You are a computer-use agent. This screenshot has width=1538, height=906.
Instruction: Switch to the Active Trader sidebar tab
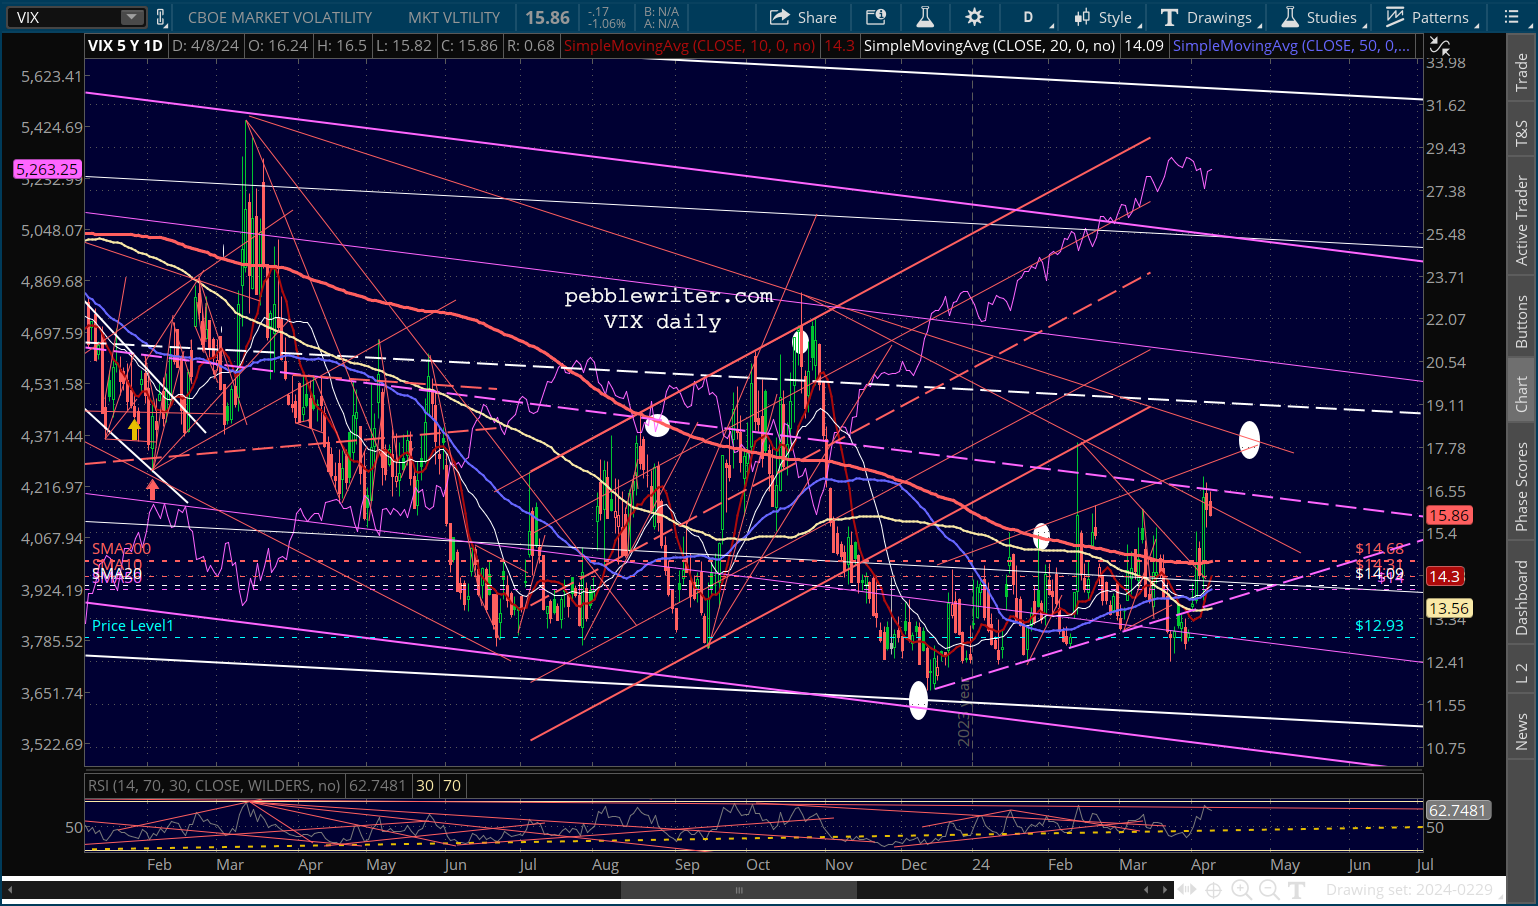pyautogui.click(x=1521, y=220)
